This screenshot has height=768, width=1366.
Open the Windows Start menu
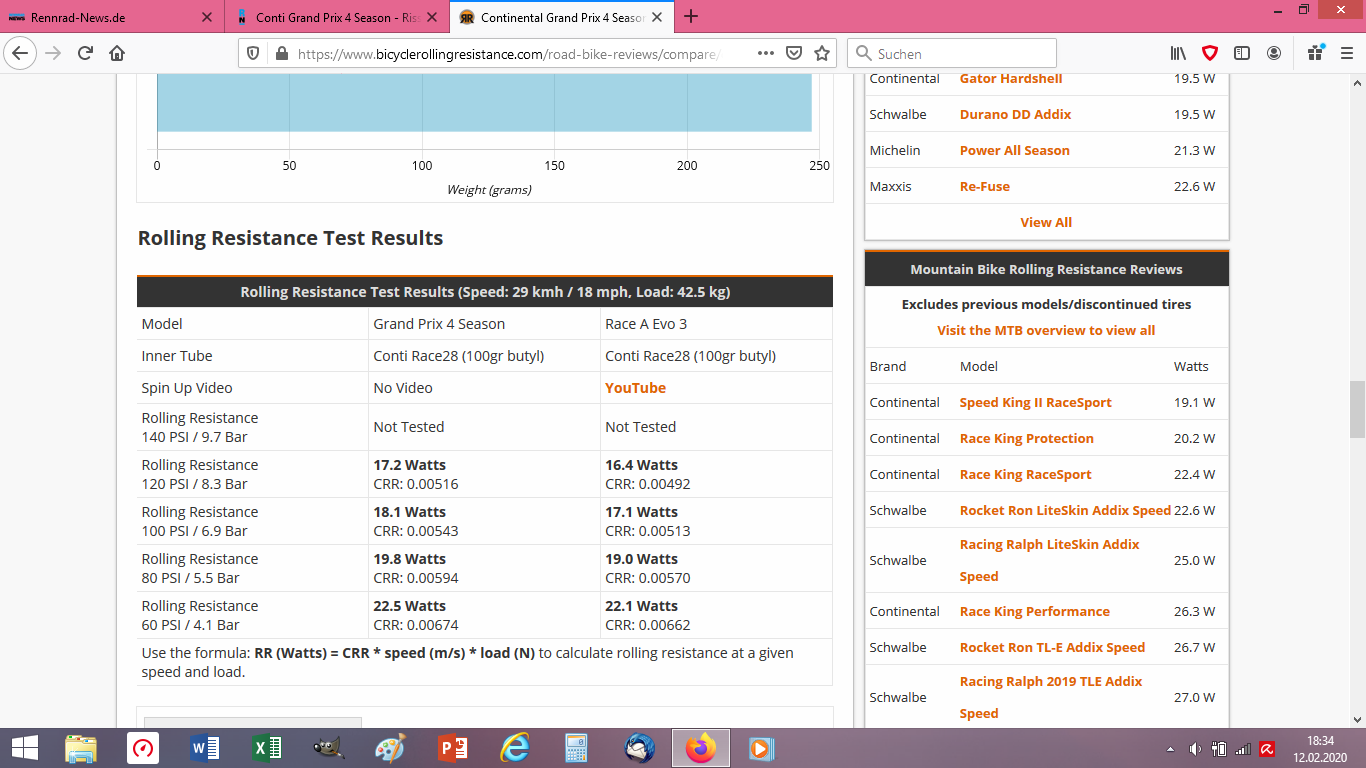[x=25, y=748]
